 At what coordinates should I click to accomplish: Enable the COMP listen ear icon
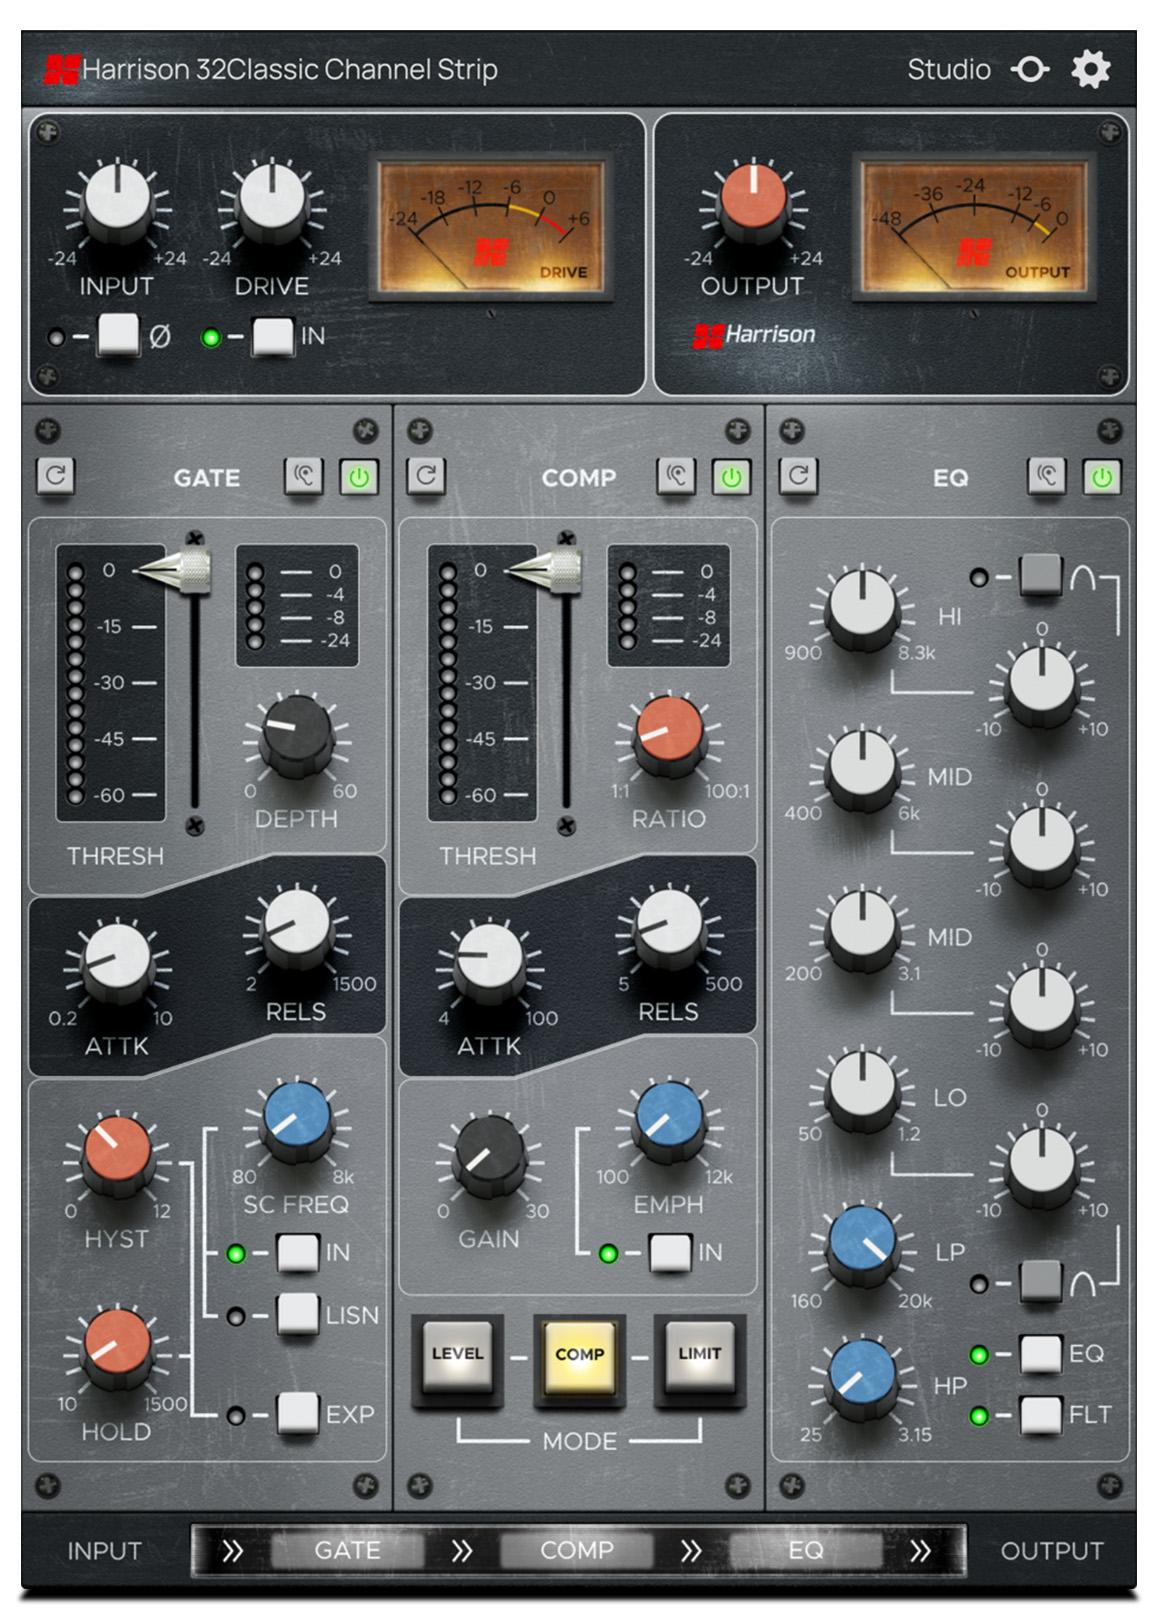coord(676,476)
